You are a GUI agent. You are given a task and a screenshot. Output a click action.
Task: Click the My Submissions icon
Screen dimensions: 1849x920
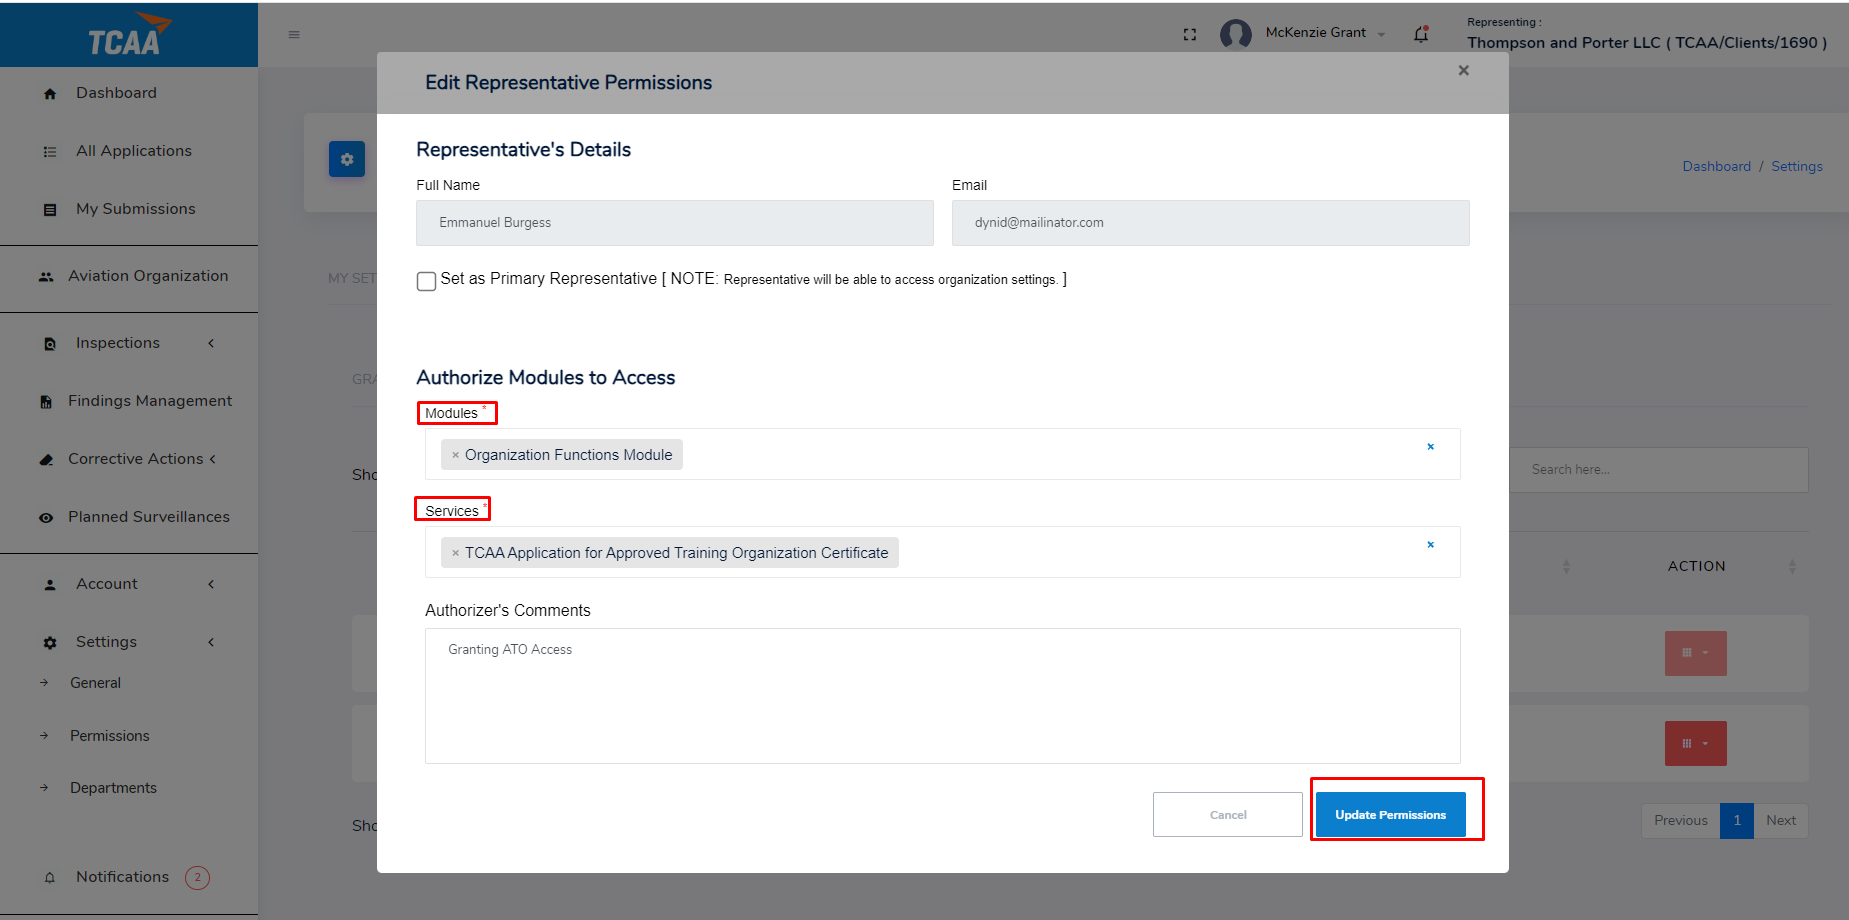click(x=50, y=210)
